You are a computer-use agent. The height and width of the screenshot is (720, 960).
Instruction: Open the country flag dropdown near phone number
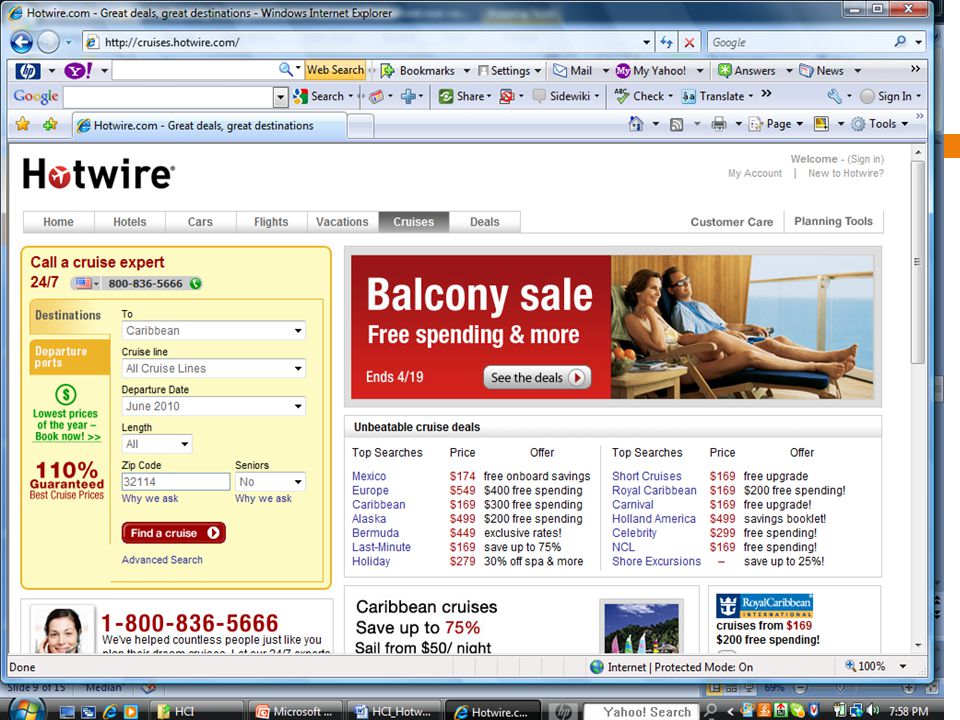coord(86,283)
